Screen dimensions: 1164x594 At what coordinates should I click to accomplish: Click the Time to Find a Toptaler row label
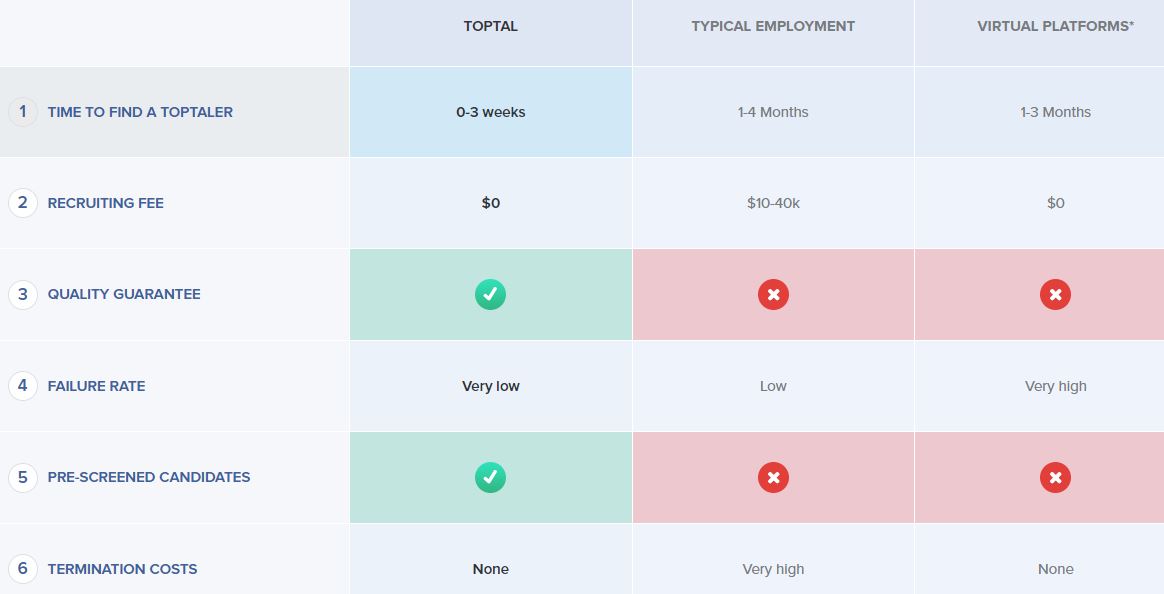tap(140, 112)
